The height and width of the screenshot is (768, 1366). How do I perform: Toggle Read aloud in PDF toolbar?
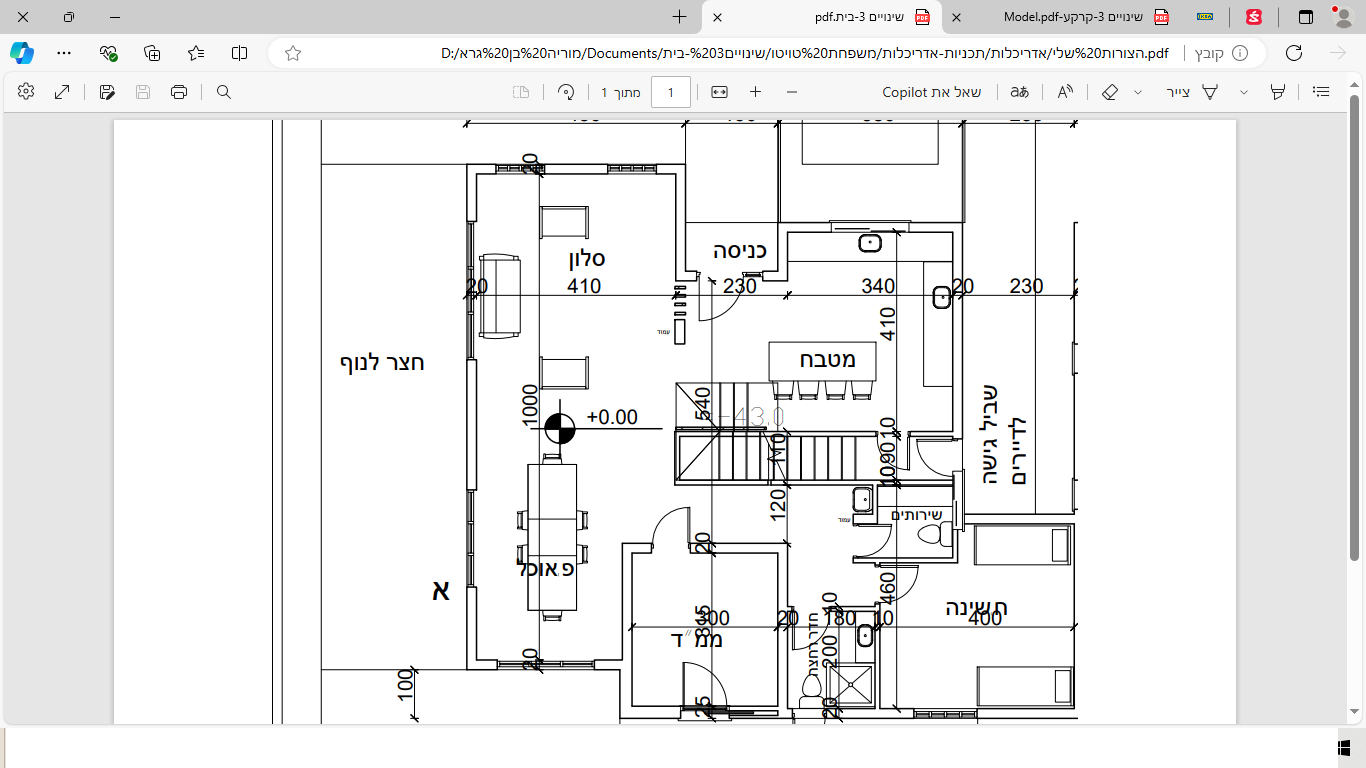[1065, 92]
